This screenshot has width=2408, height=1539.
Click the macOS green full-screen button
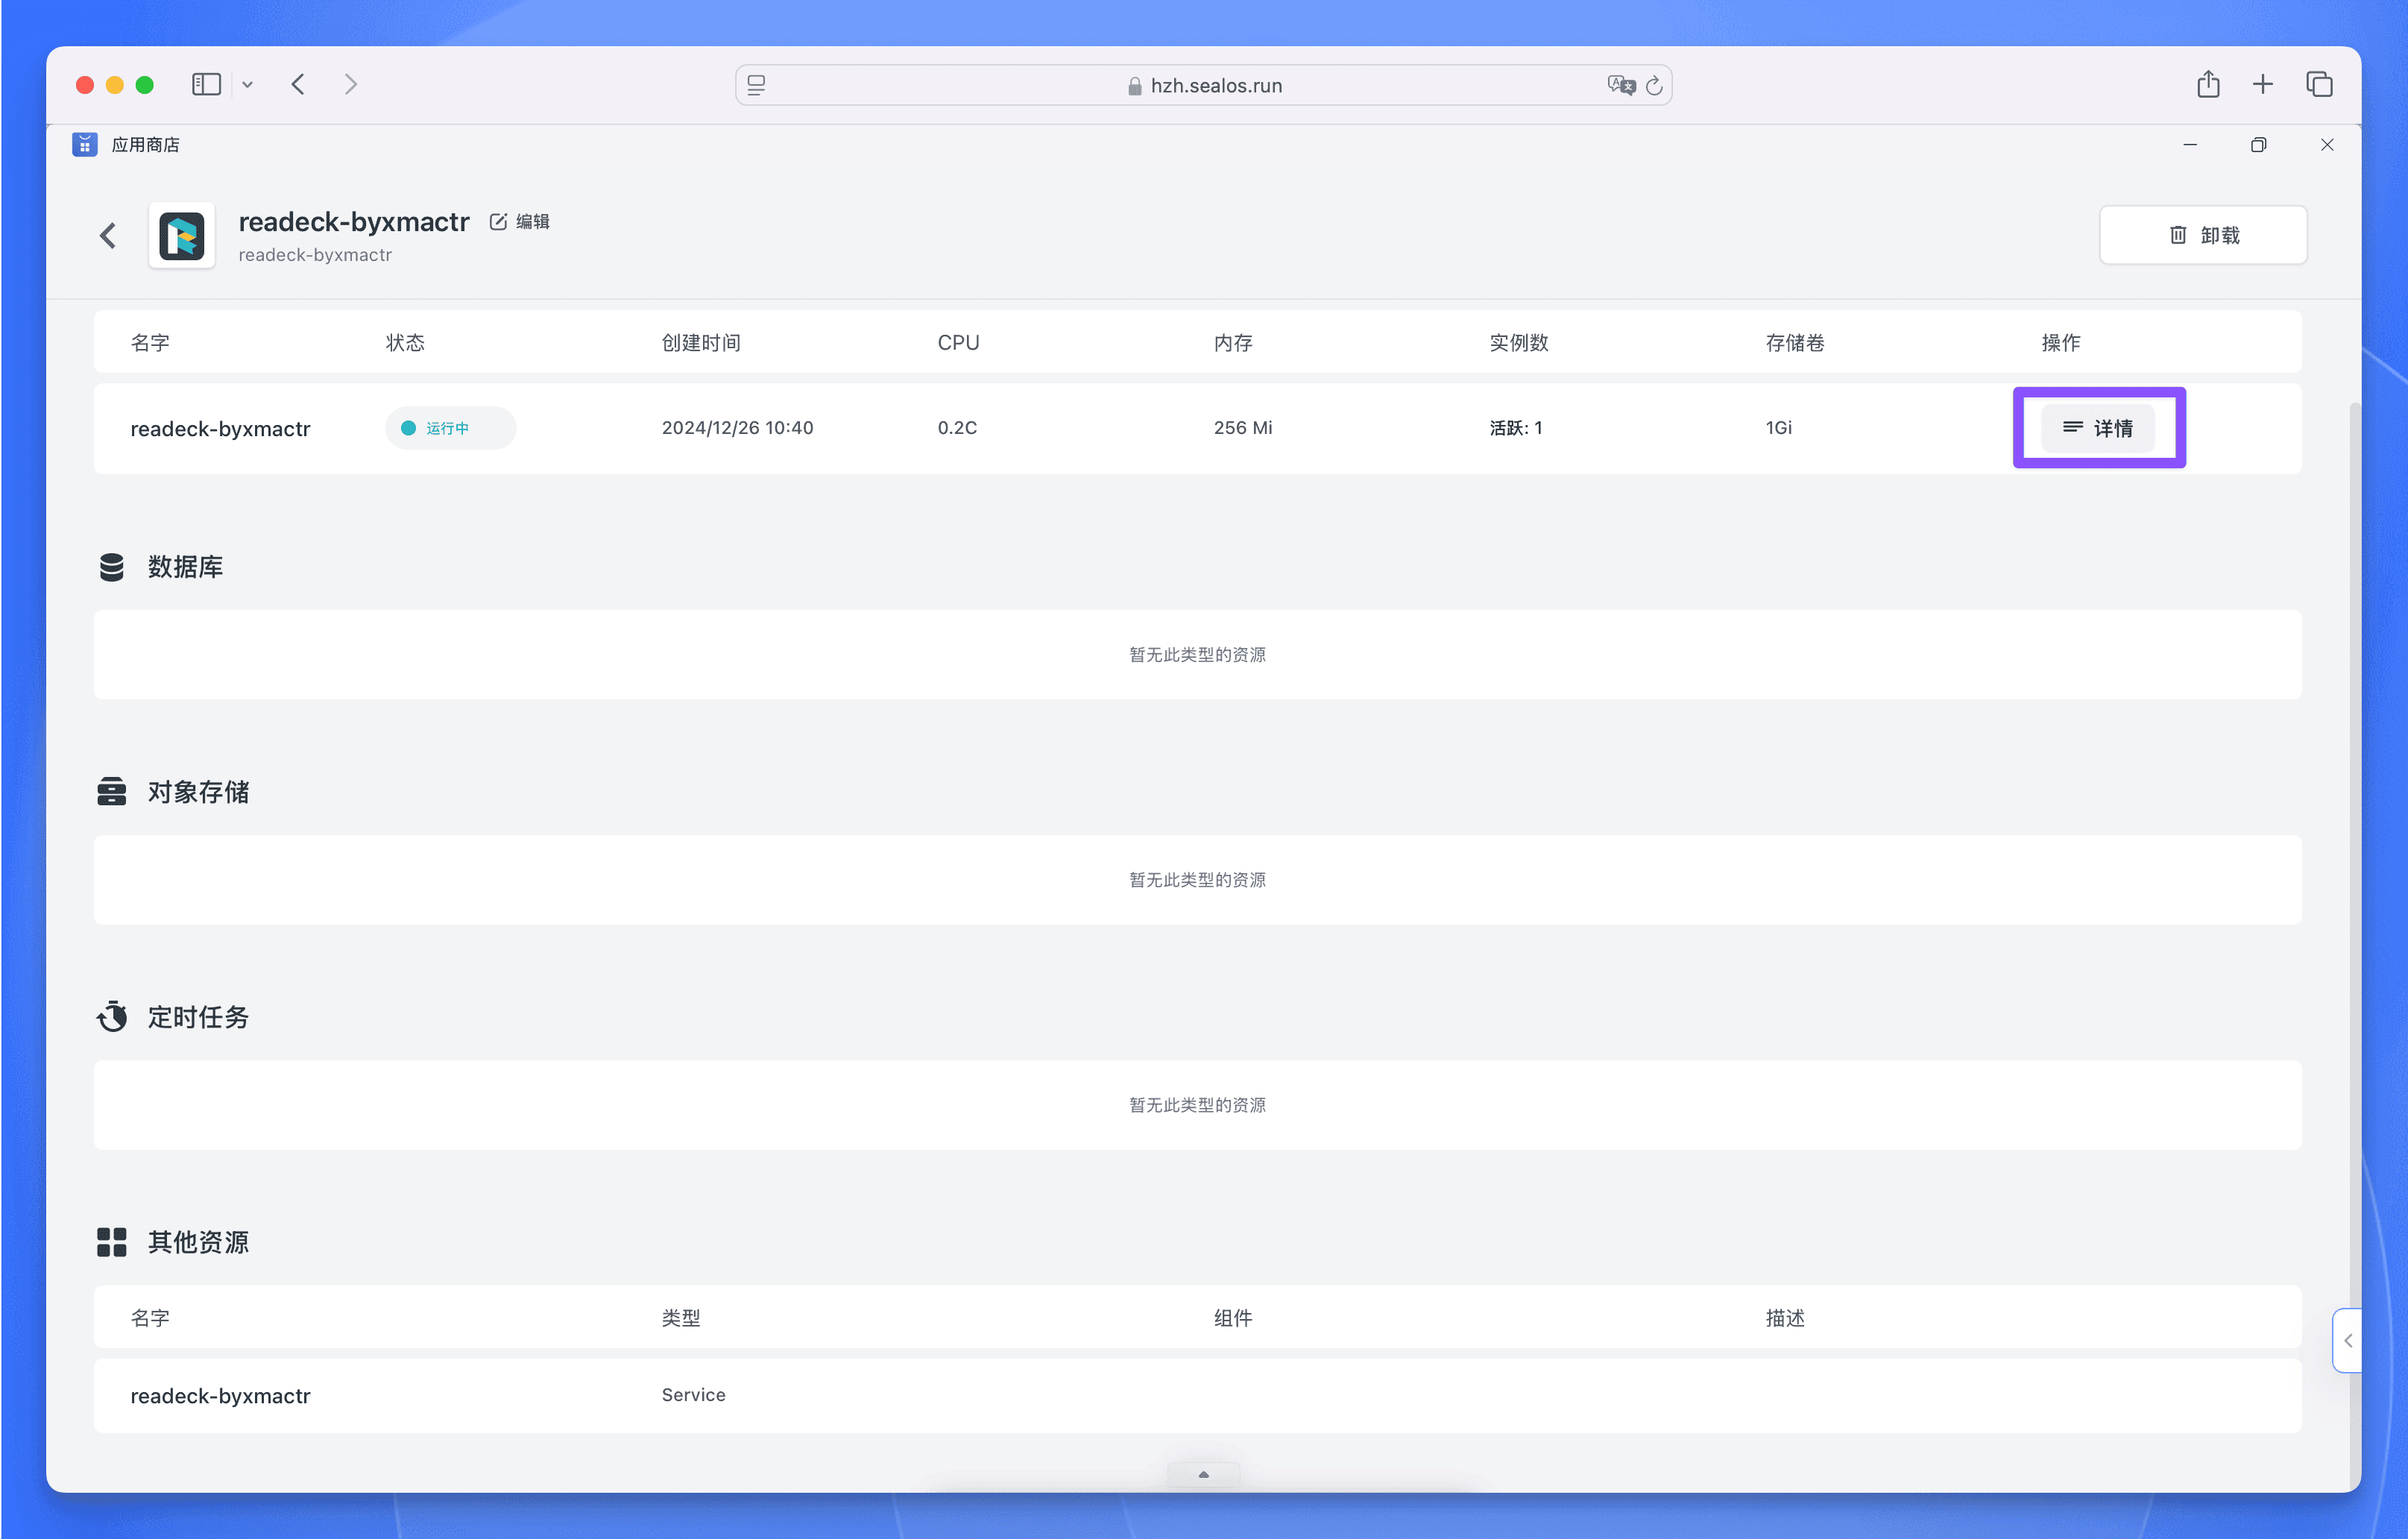click(x=145, y=85)
